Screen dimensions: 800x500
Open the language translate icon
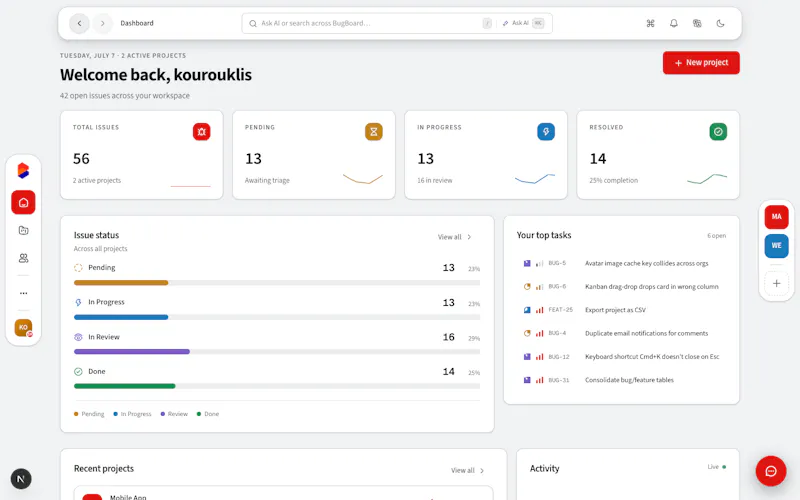point(697,23)
